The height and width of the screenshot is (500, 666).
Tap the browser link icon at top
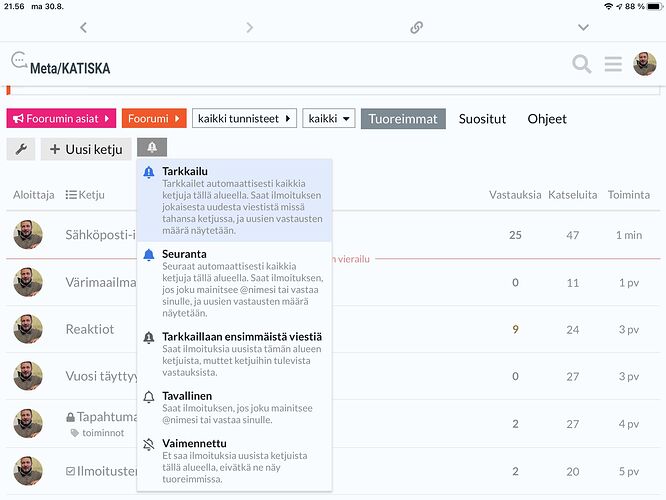(417, 27)
